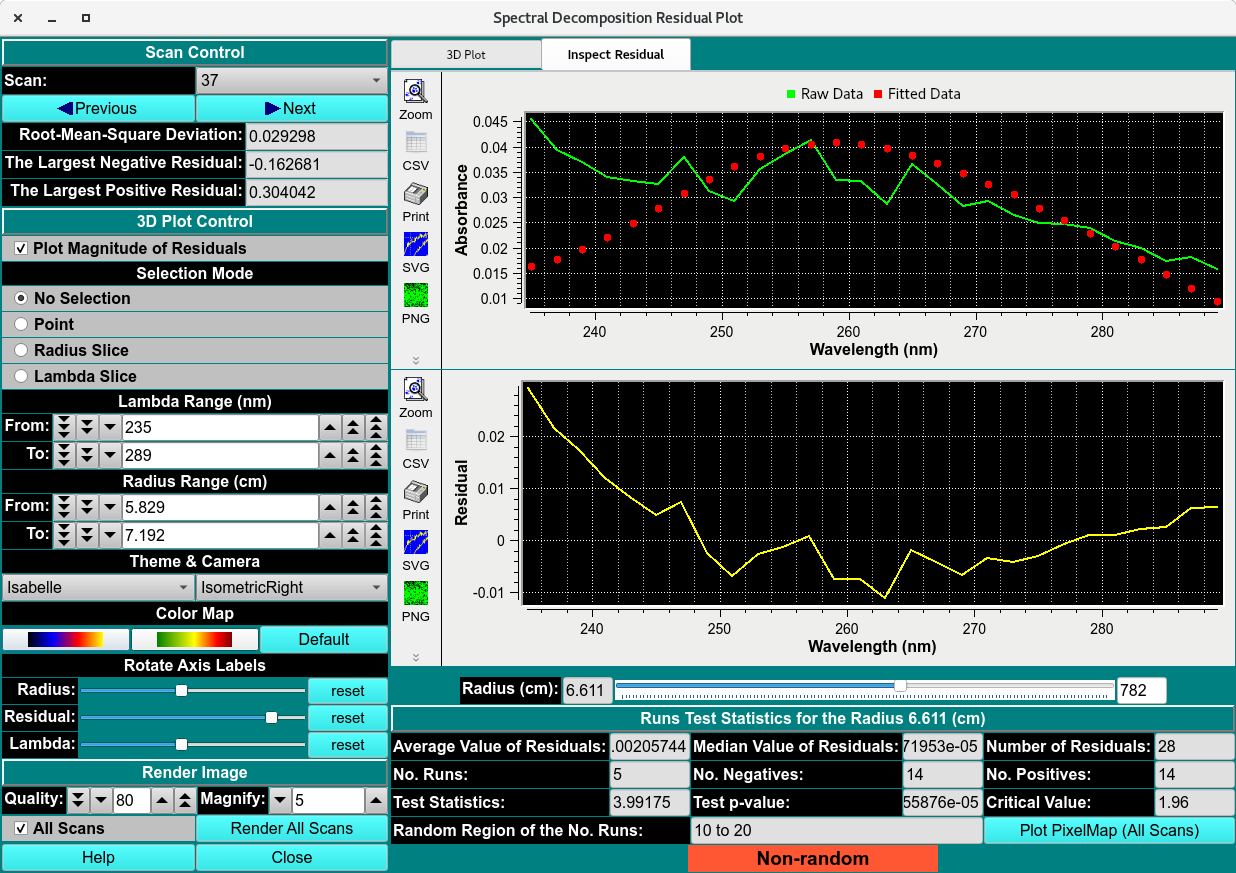Viewport: 1236px width, 873px height.
Task: Increase Quality with double-up arrow
Action: coord(184,800)
